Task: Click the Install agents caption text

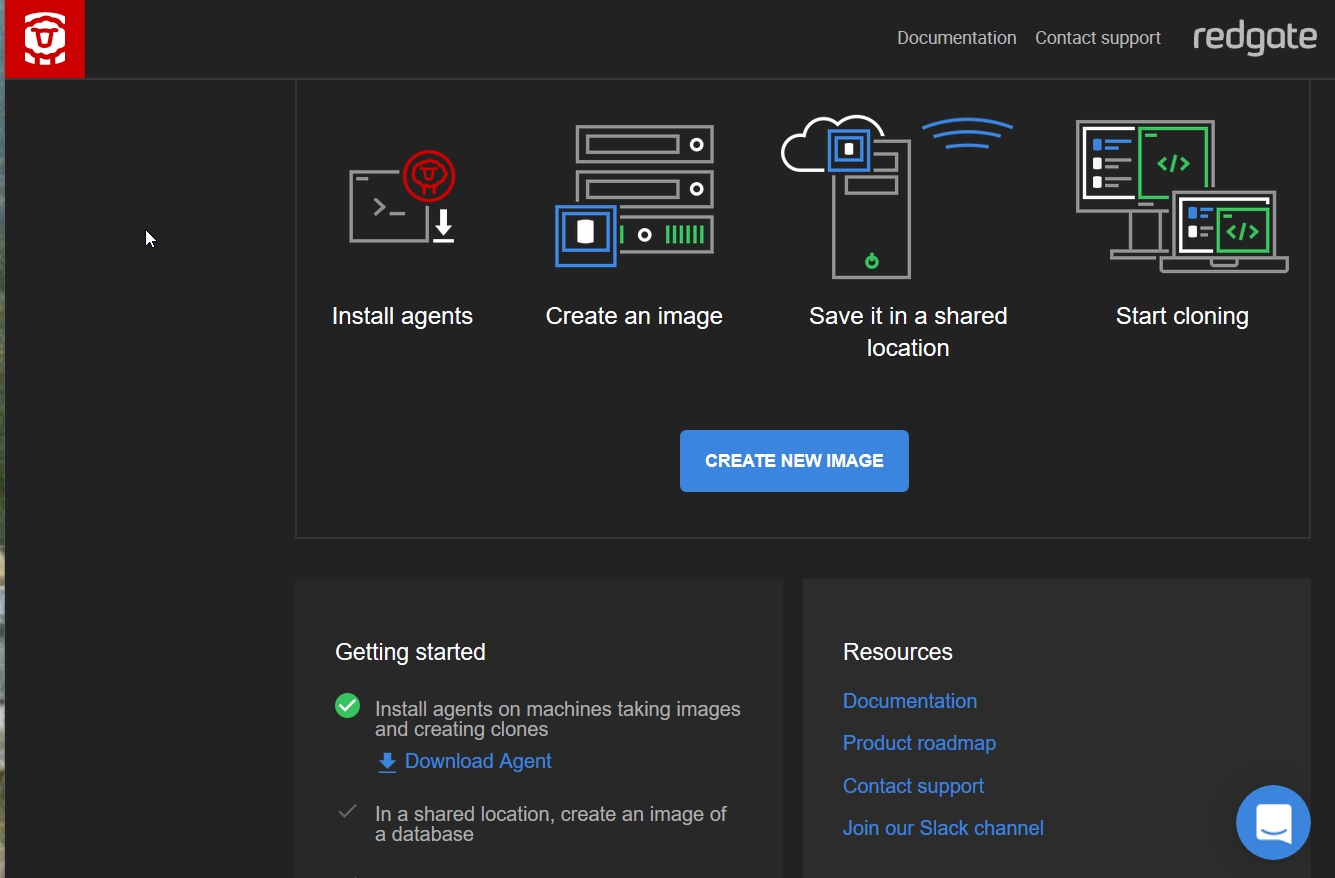Action: pyautogui.click(x=402, y=316)
